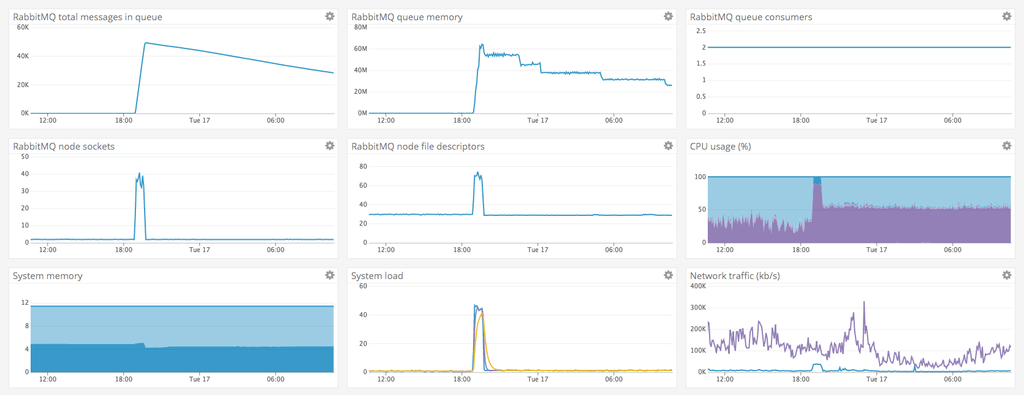The height and width of the screenshot is (395, 1024).
Task: Click '2.5' y-axis label in queue consumers graph
Action: click(x=701, y=31)
